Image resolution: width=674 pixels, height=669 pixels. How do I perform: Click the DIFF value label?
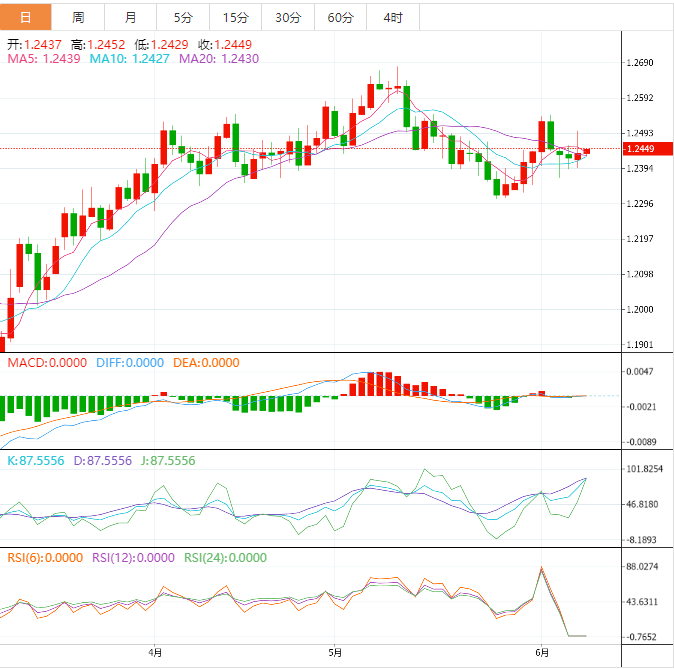click(128, 363)
